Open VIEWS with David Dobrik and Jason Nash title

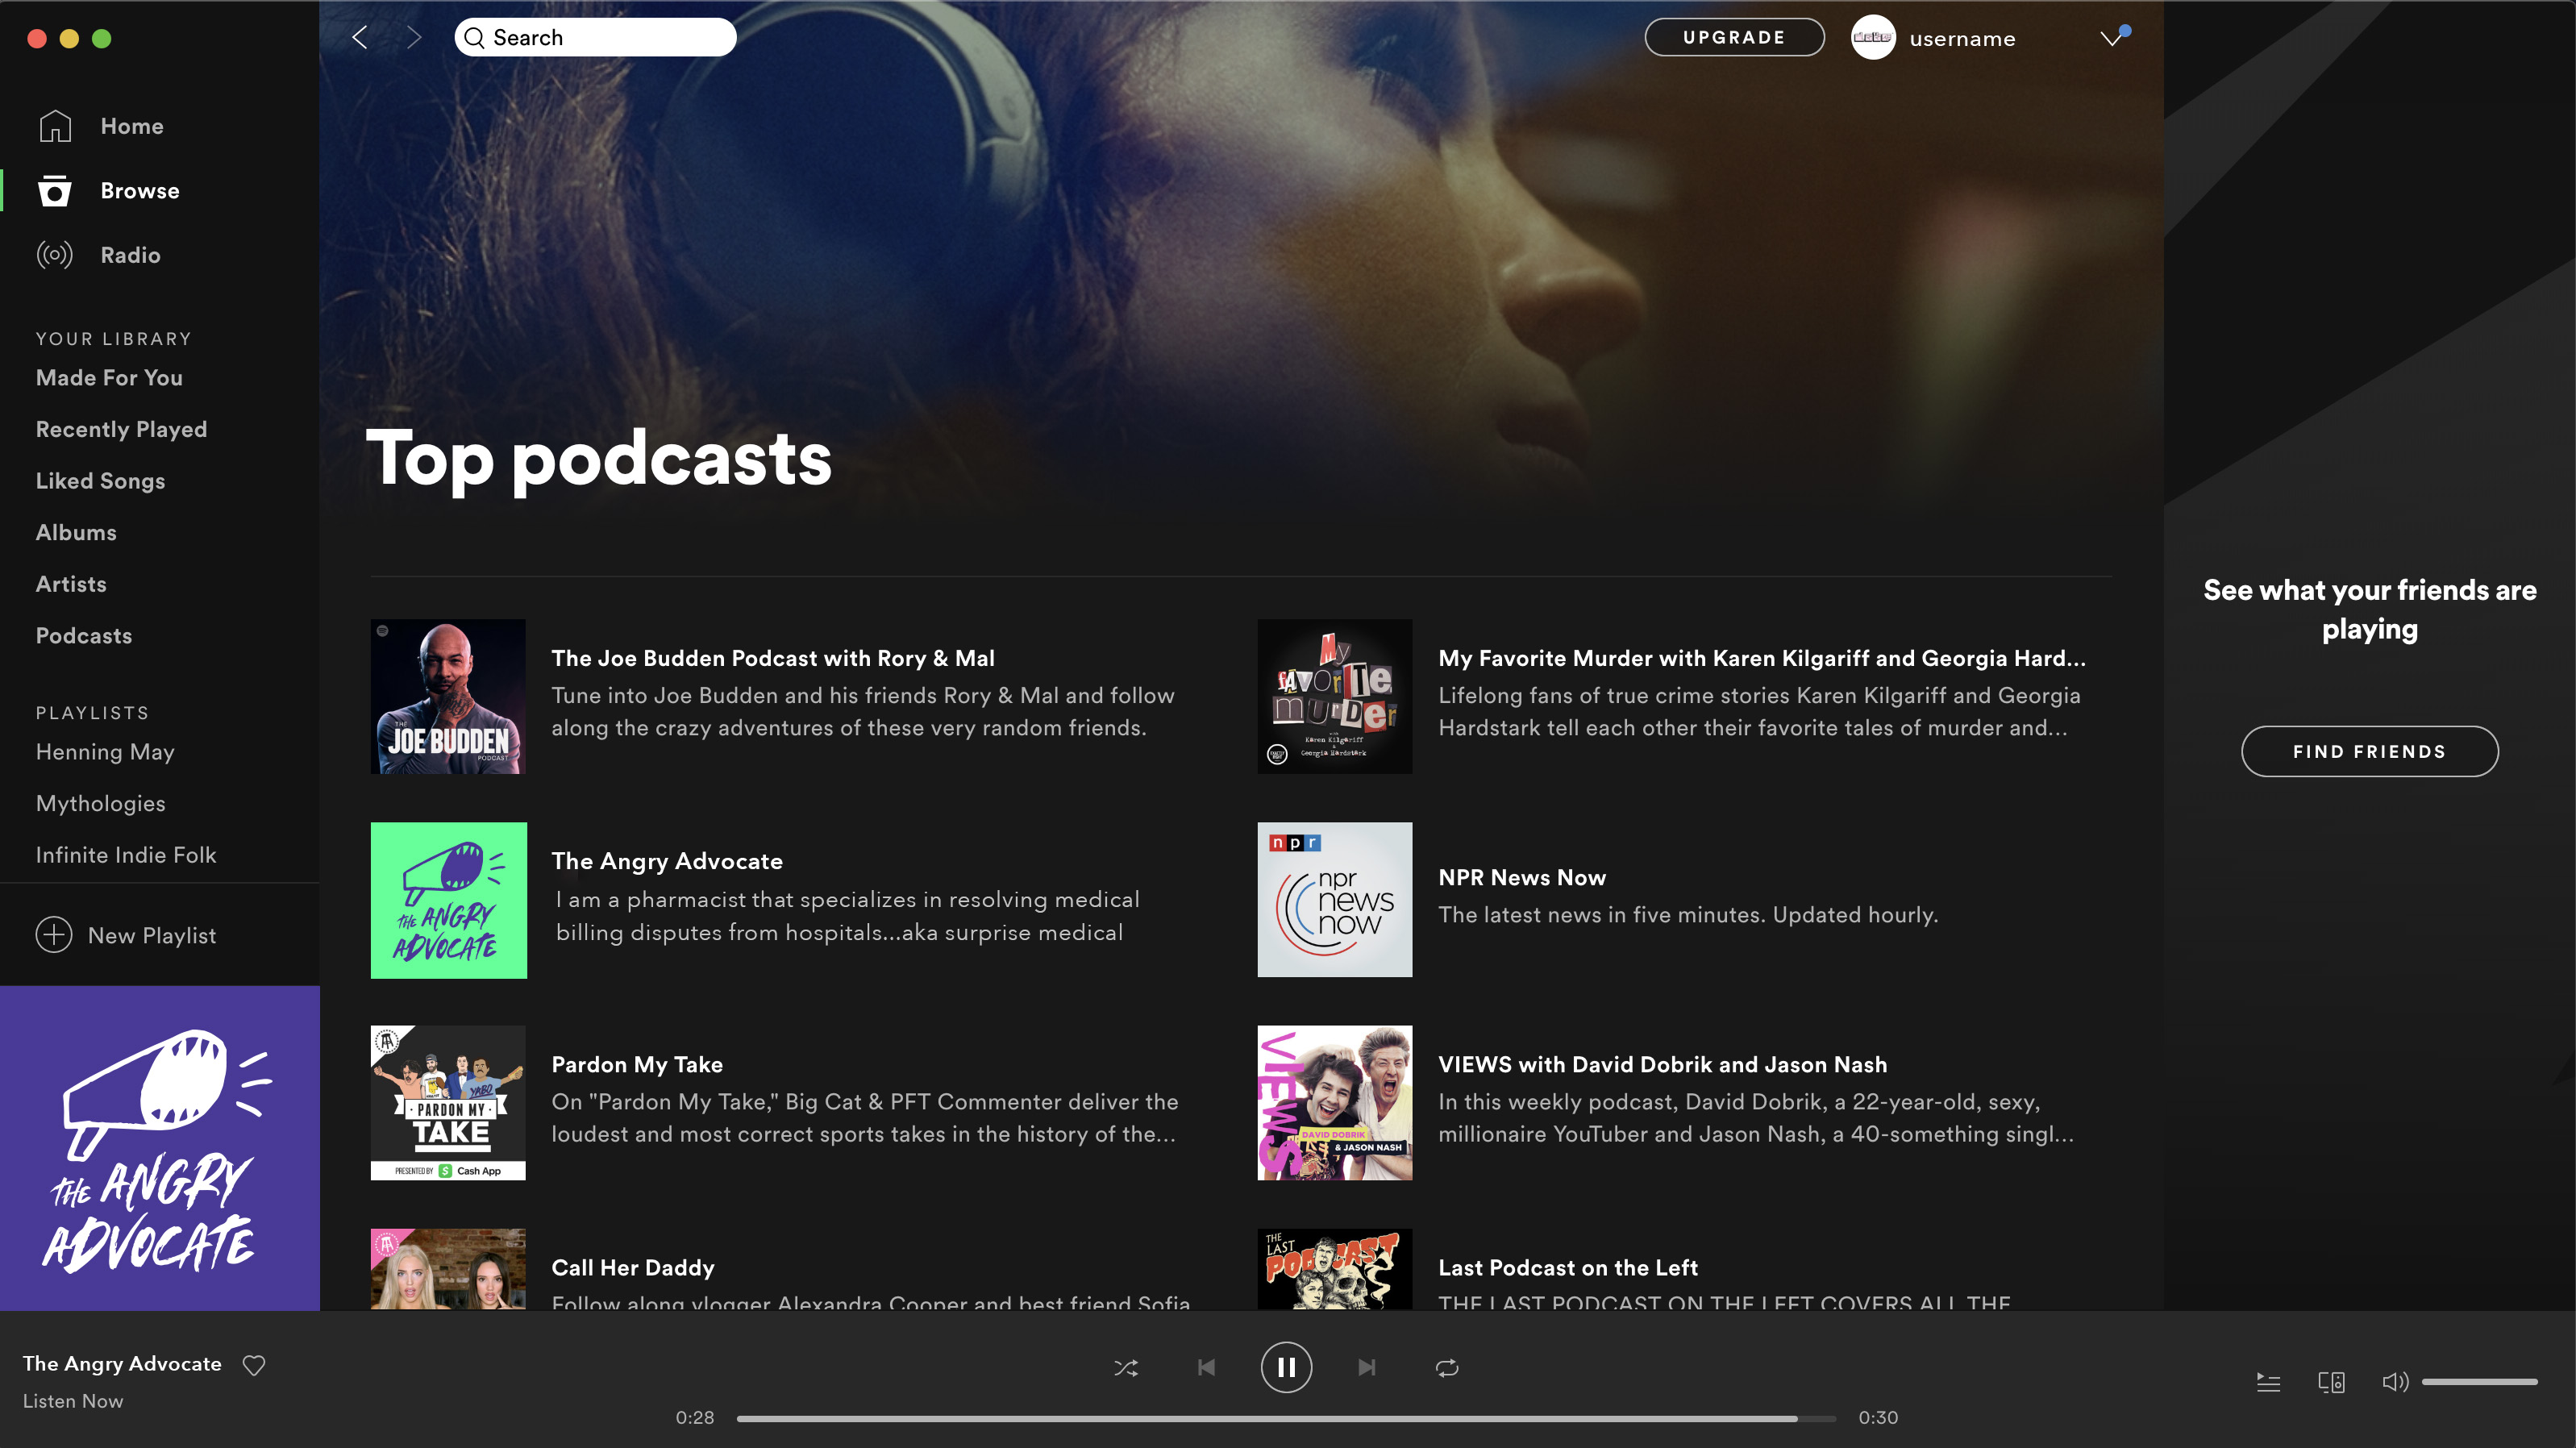point(1663,1064)
